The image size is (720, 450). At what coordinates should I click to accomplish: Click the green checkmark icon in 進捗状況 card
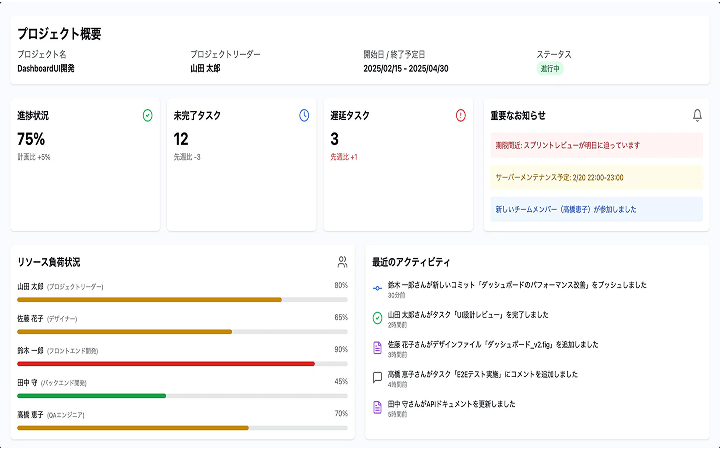[147, 115]
